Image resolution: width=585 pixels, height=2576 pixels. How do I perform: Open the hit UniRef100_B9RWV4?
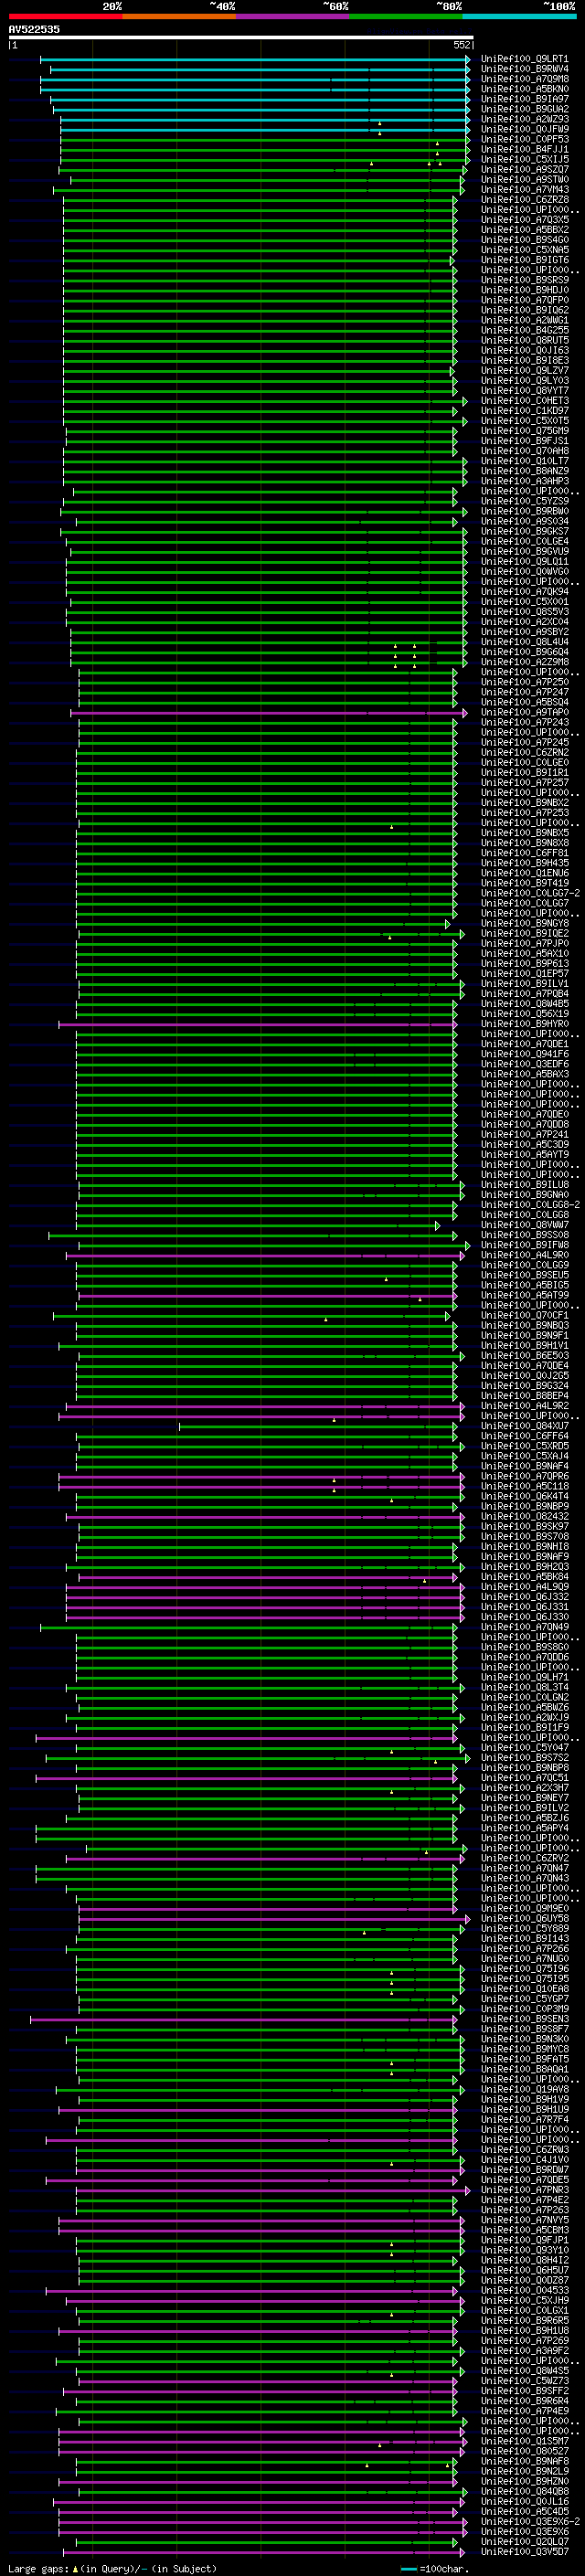(524, 69)
